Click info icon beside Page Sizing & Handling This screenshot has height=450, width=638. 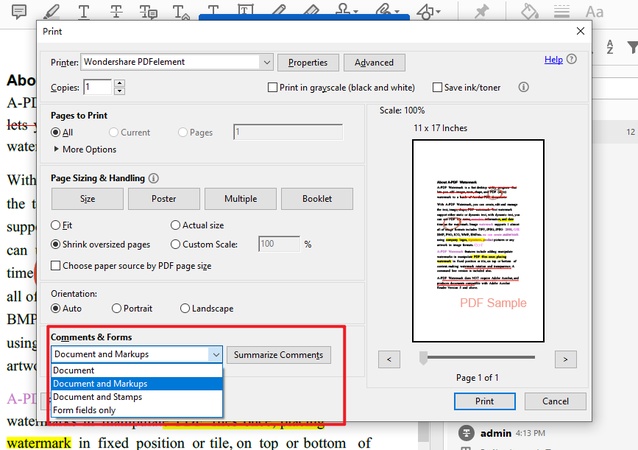tap(154, 178)
